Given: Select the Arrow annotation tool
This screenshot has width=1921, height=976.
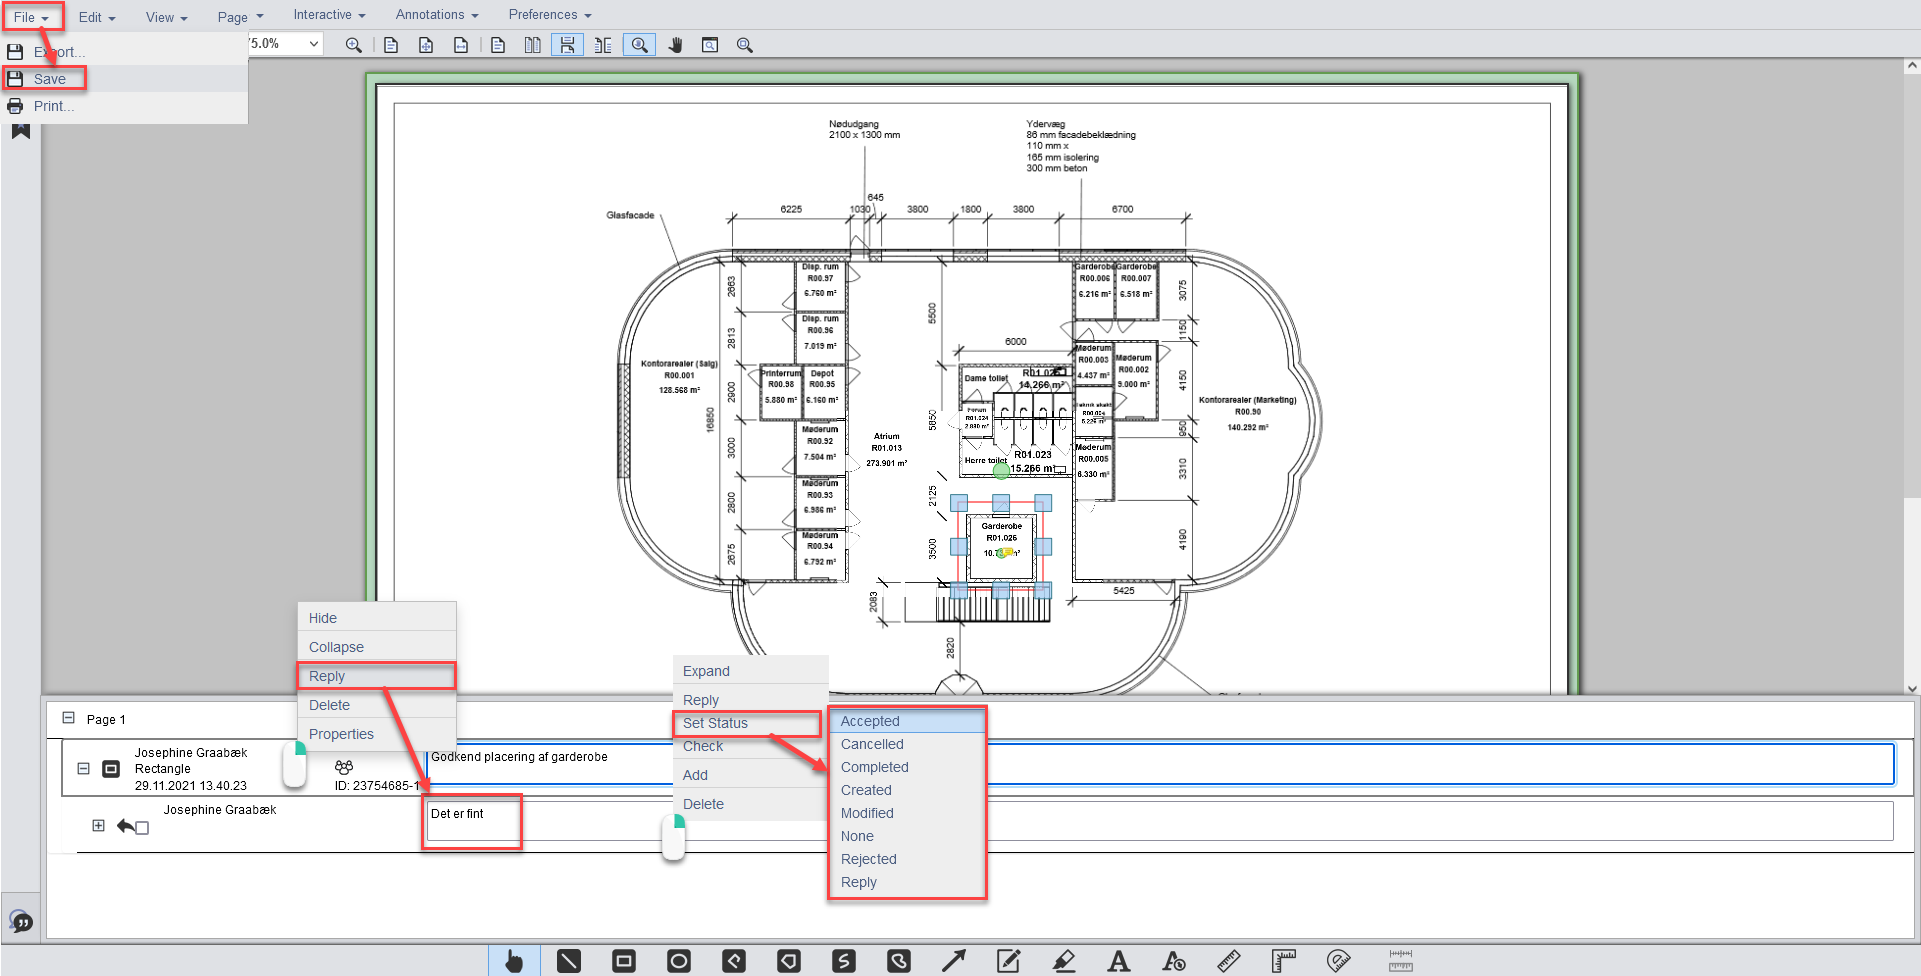Looking at the screenshot, I should coord(953,961).
